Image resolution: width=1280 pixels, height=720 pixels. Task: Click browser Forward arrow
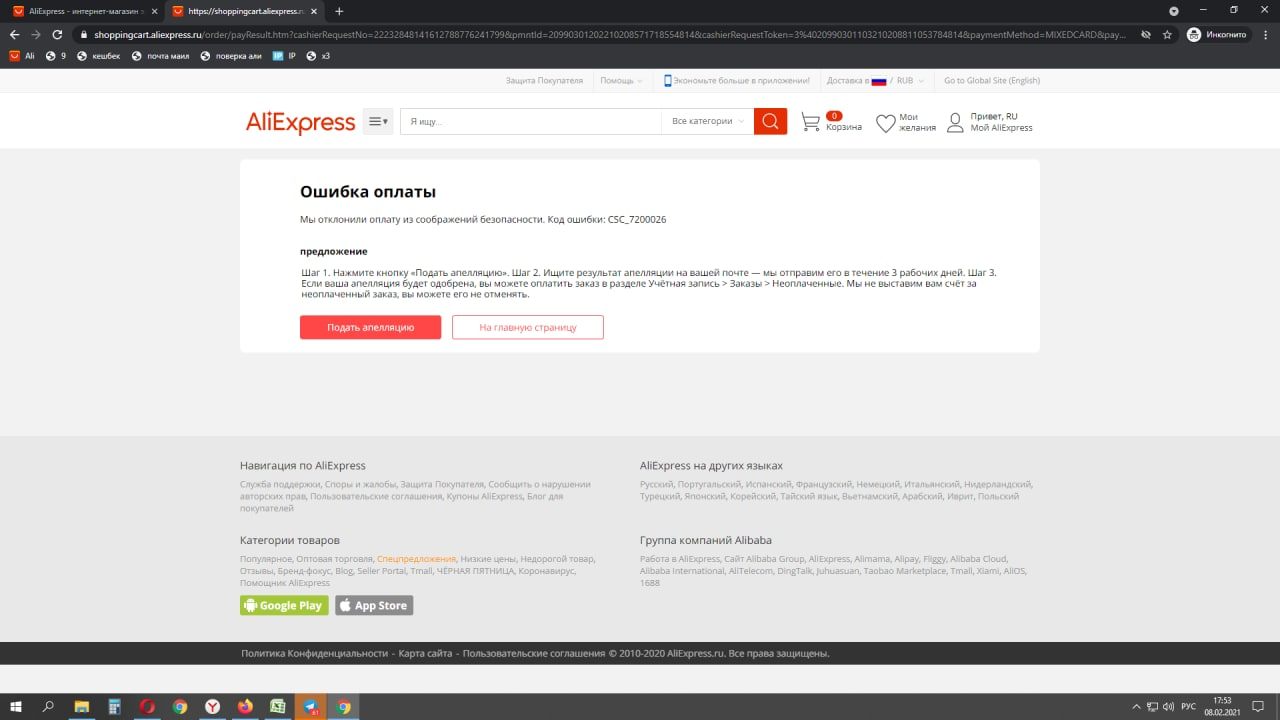point(36,34)
